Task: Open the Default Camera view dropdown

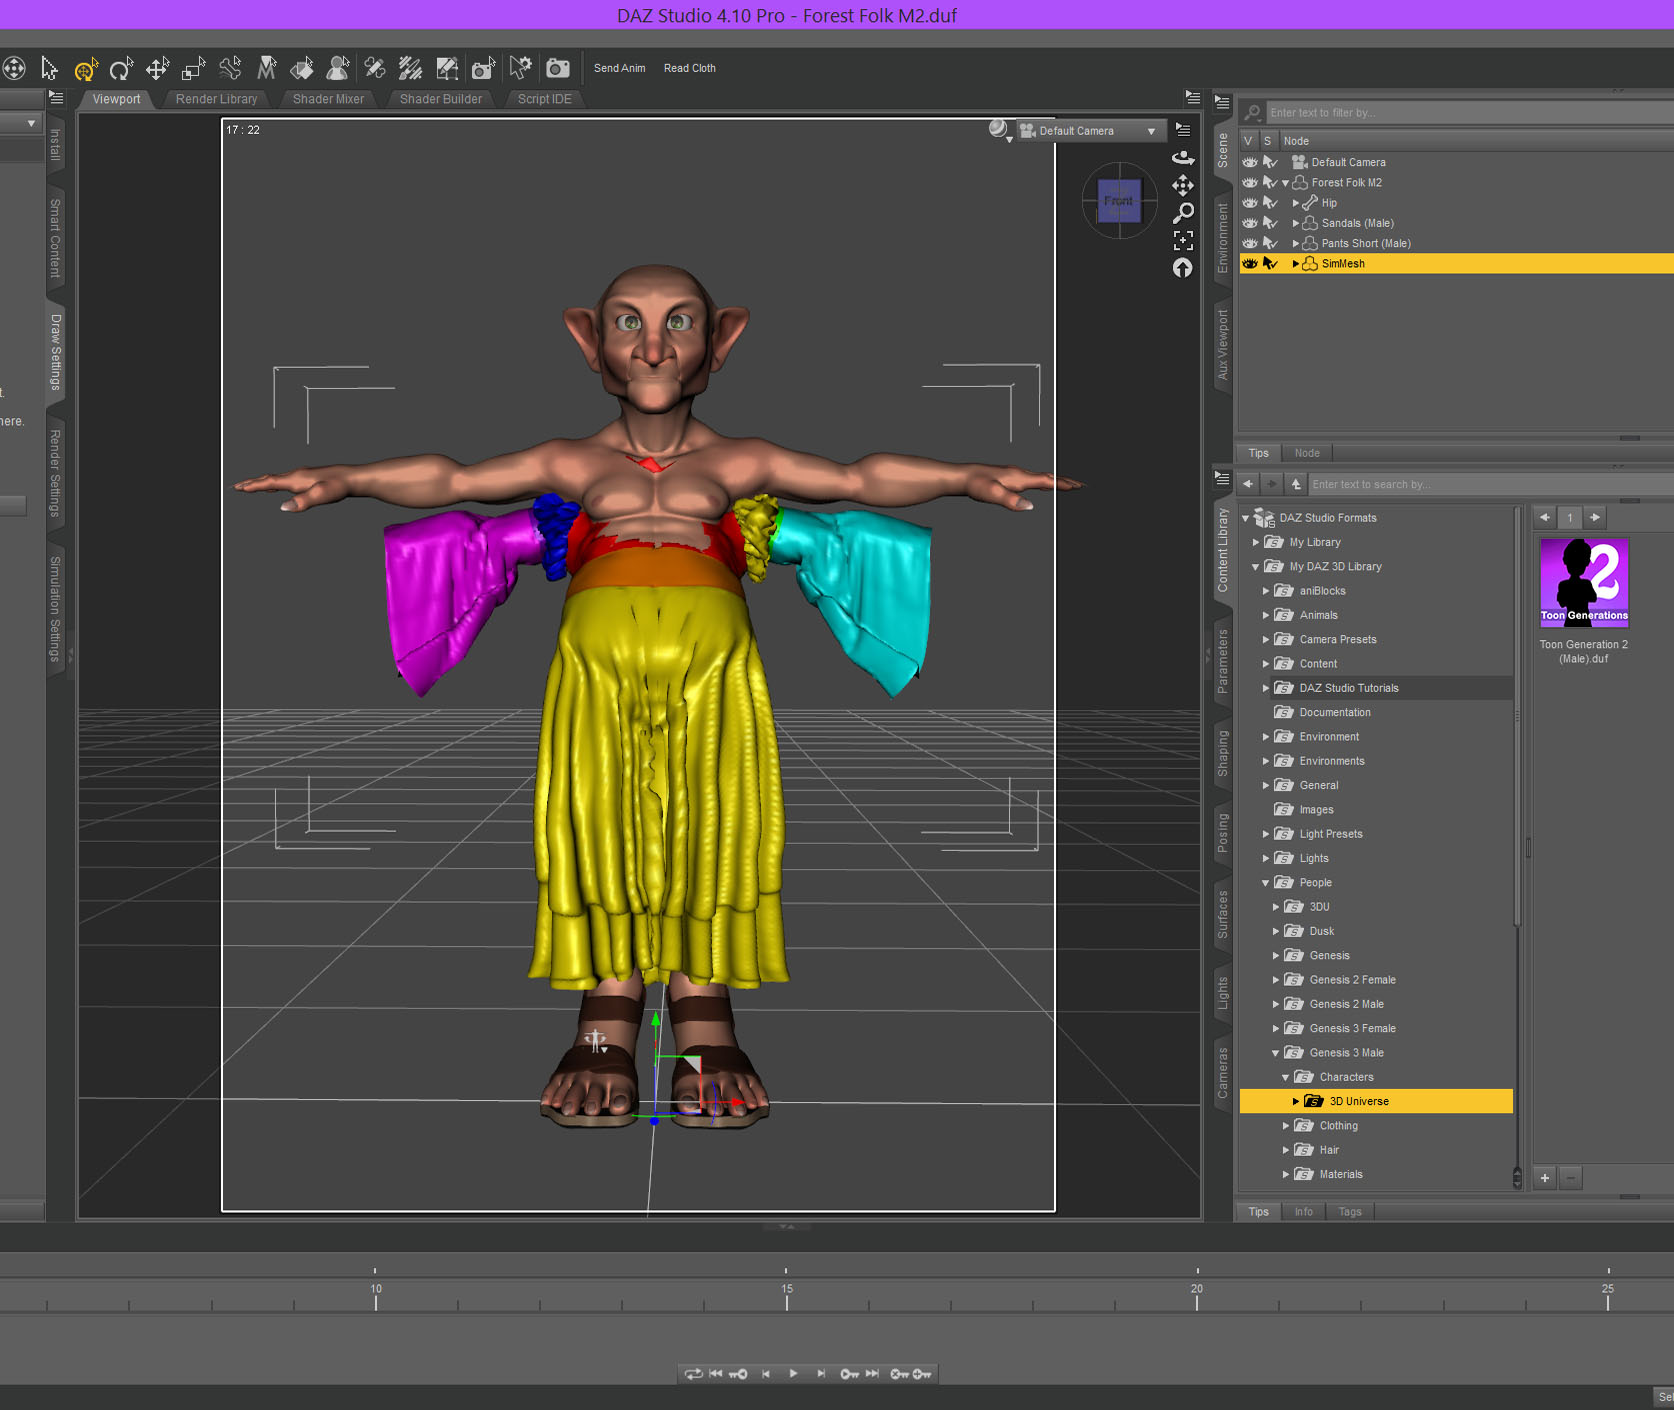Action: coord(1090,131)
